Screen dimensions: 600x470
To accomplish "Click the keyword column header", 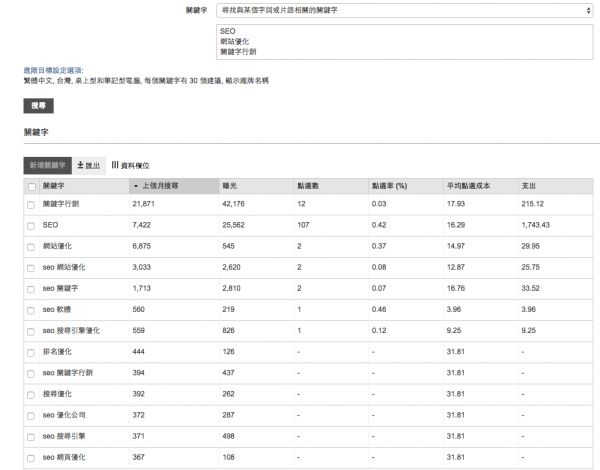I will 84,186.
